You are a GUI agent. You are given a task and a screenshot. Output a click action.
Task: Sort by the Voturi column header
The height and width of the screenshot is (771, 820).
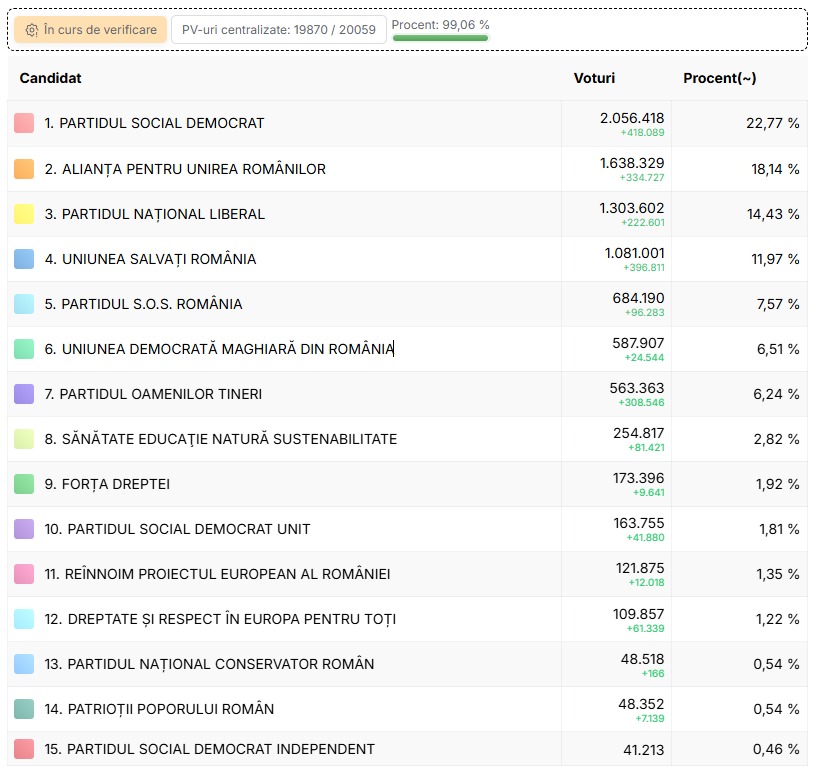tap(594, 78)
